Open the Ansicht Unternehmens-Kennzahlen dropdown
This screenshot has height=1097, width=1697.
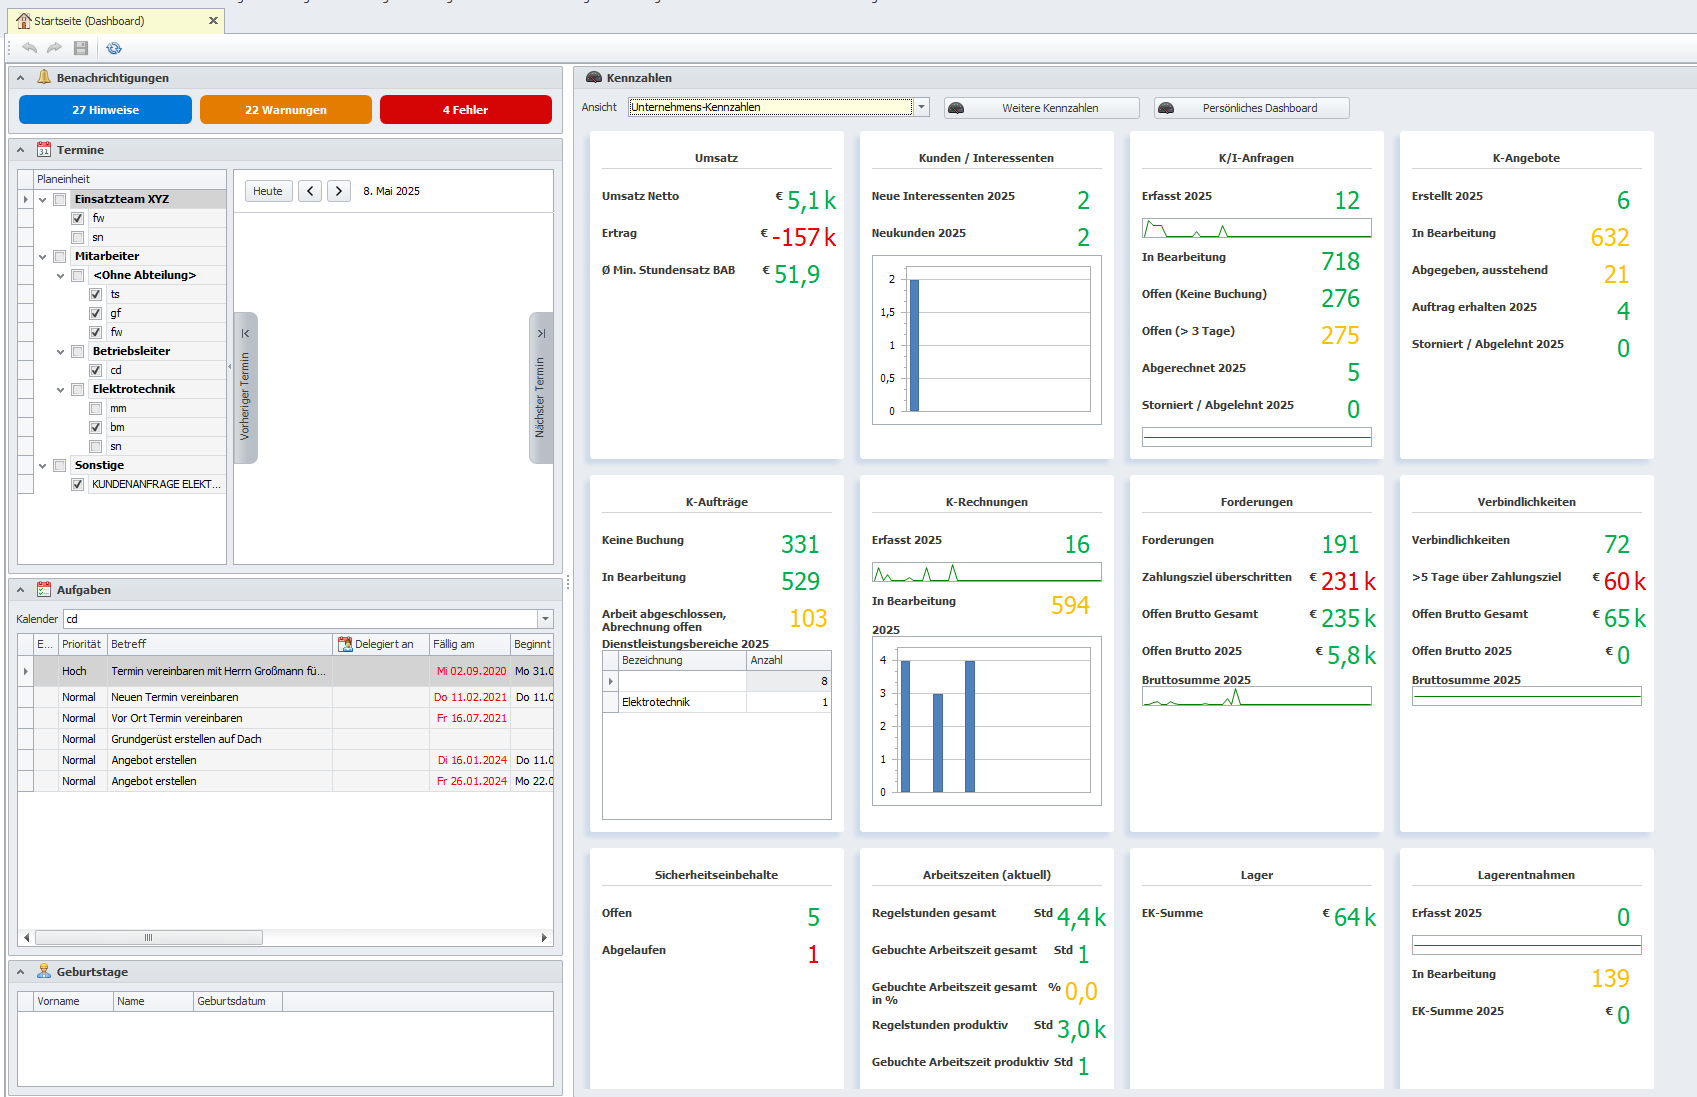[922, 107]
